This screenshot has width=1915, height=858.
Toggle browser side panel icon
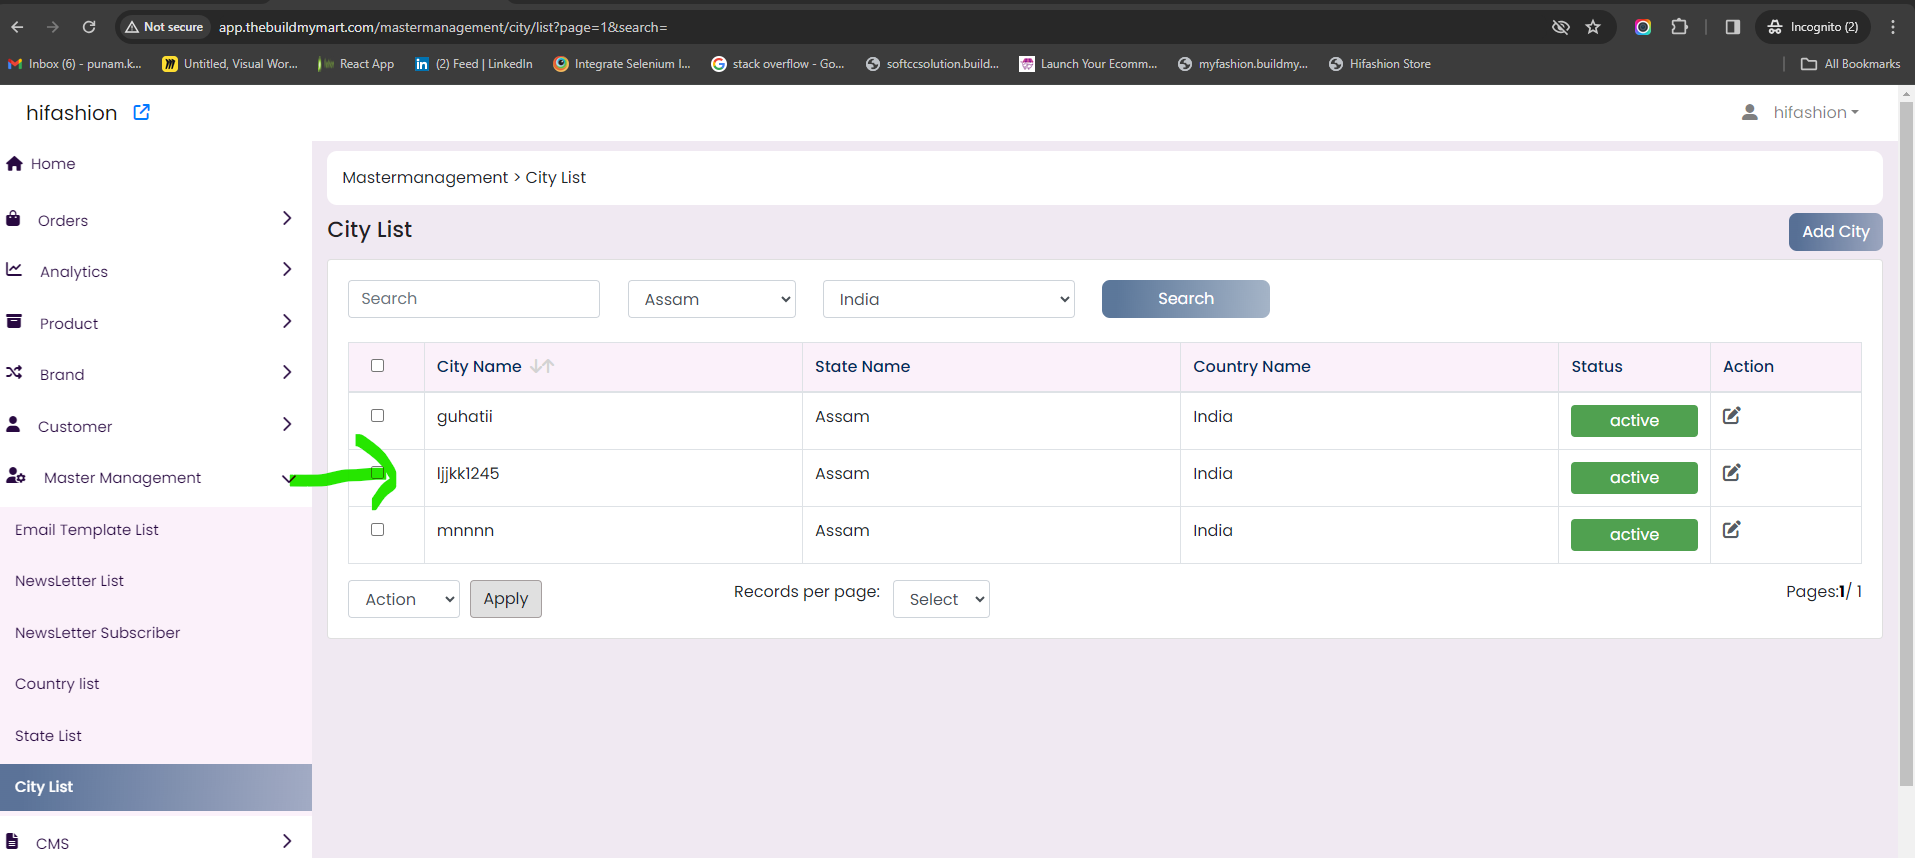1733,27
